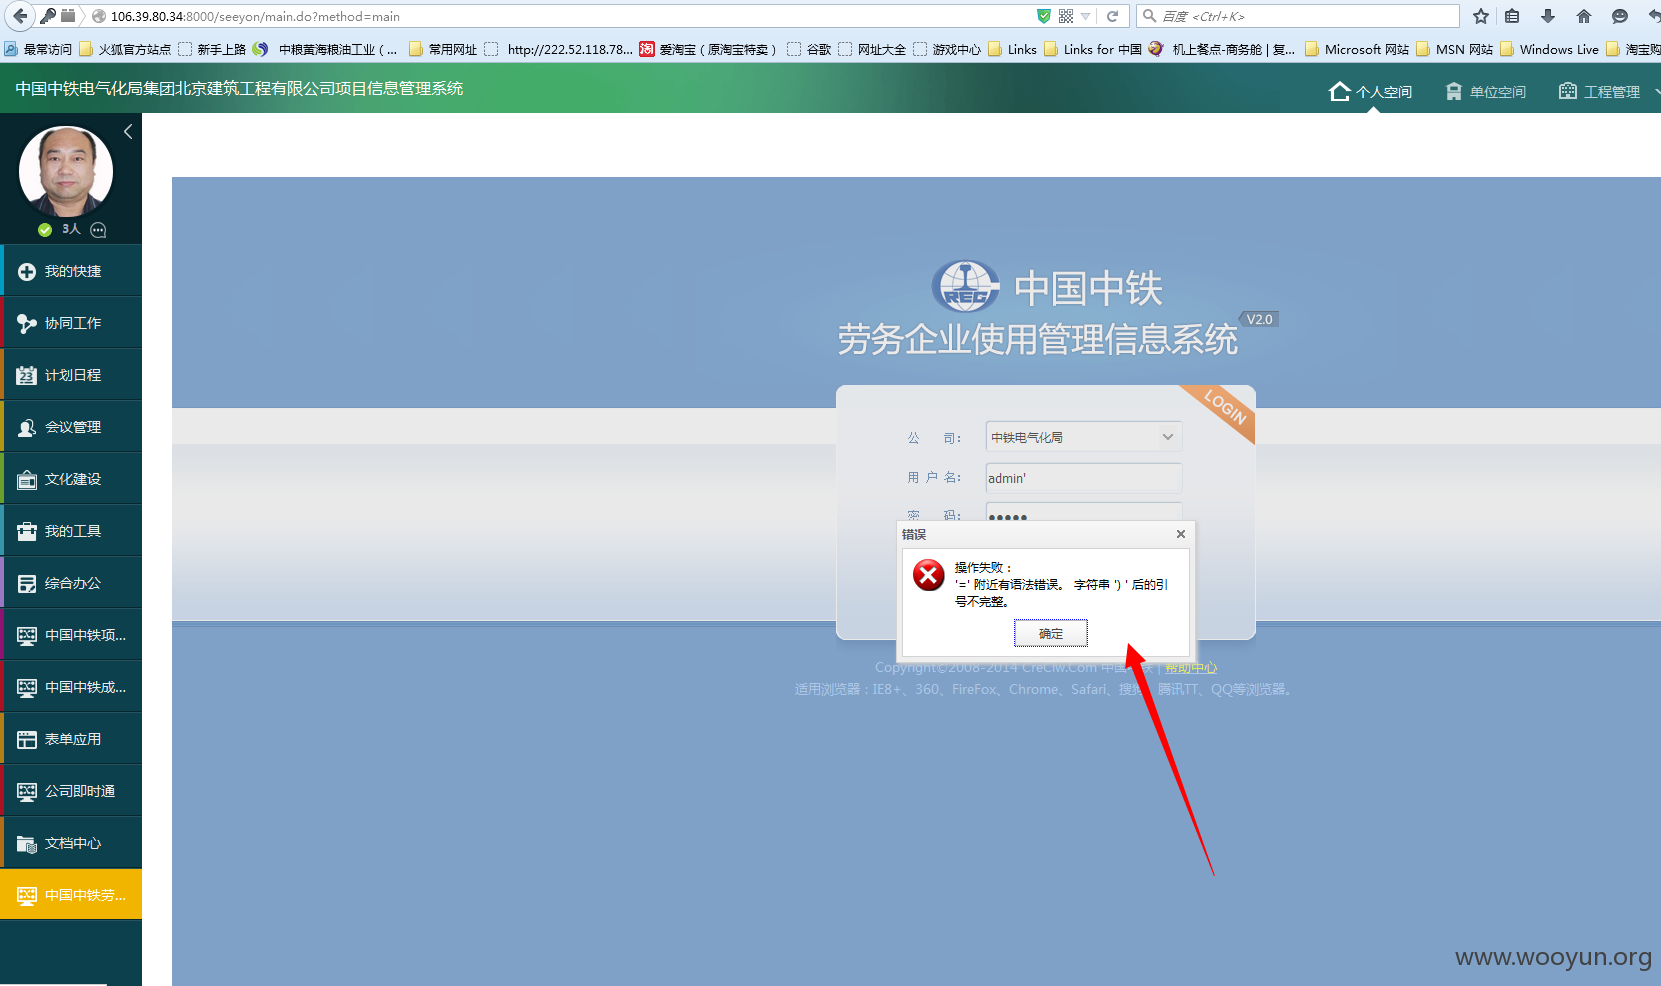Open 最常访问 bookmark
1661x986 pixels.
pos(38,49)
